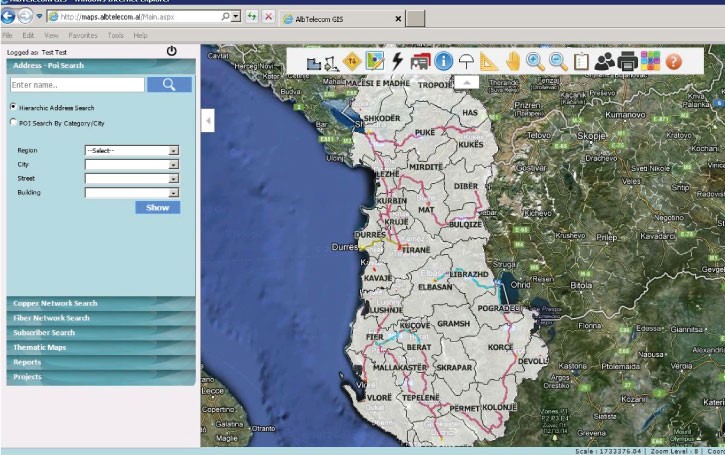Click the Enter name search field

pos(77,85)
